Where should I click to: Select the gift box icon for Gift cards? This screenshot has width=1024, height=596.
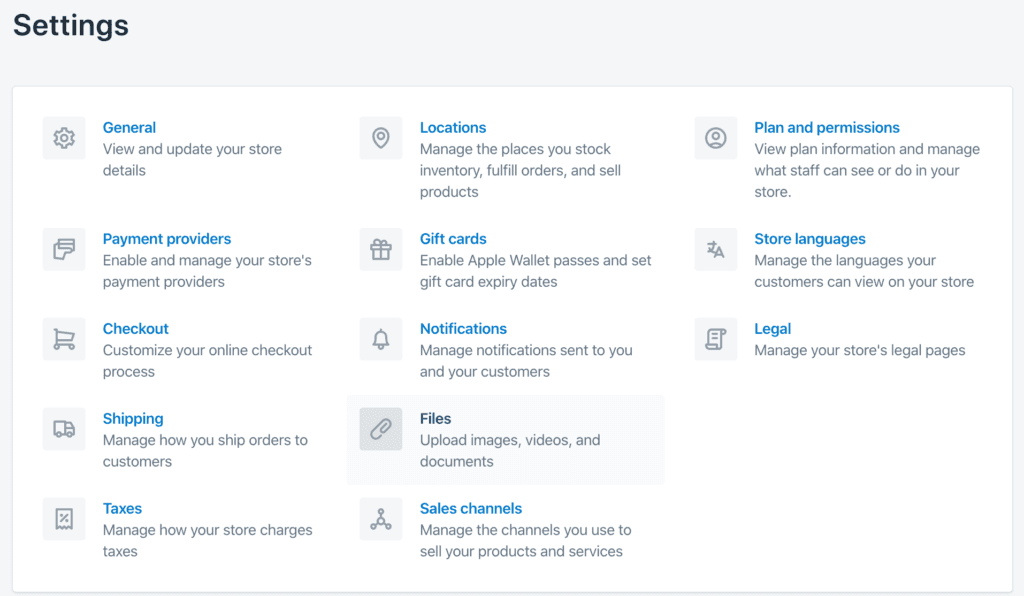coord(381,249)
